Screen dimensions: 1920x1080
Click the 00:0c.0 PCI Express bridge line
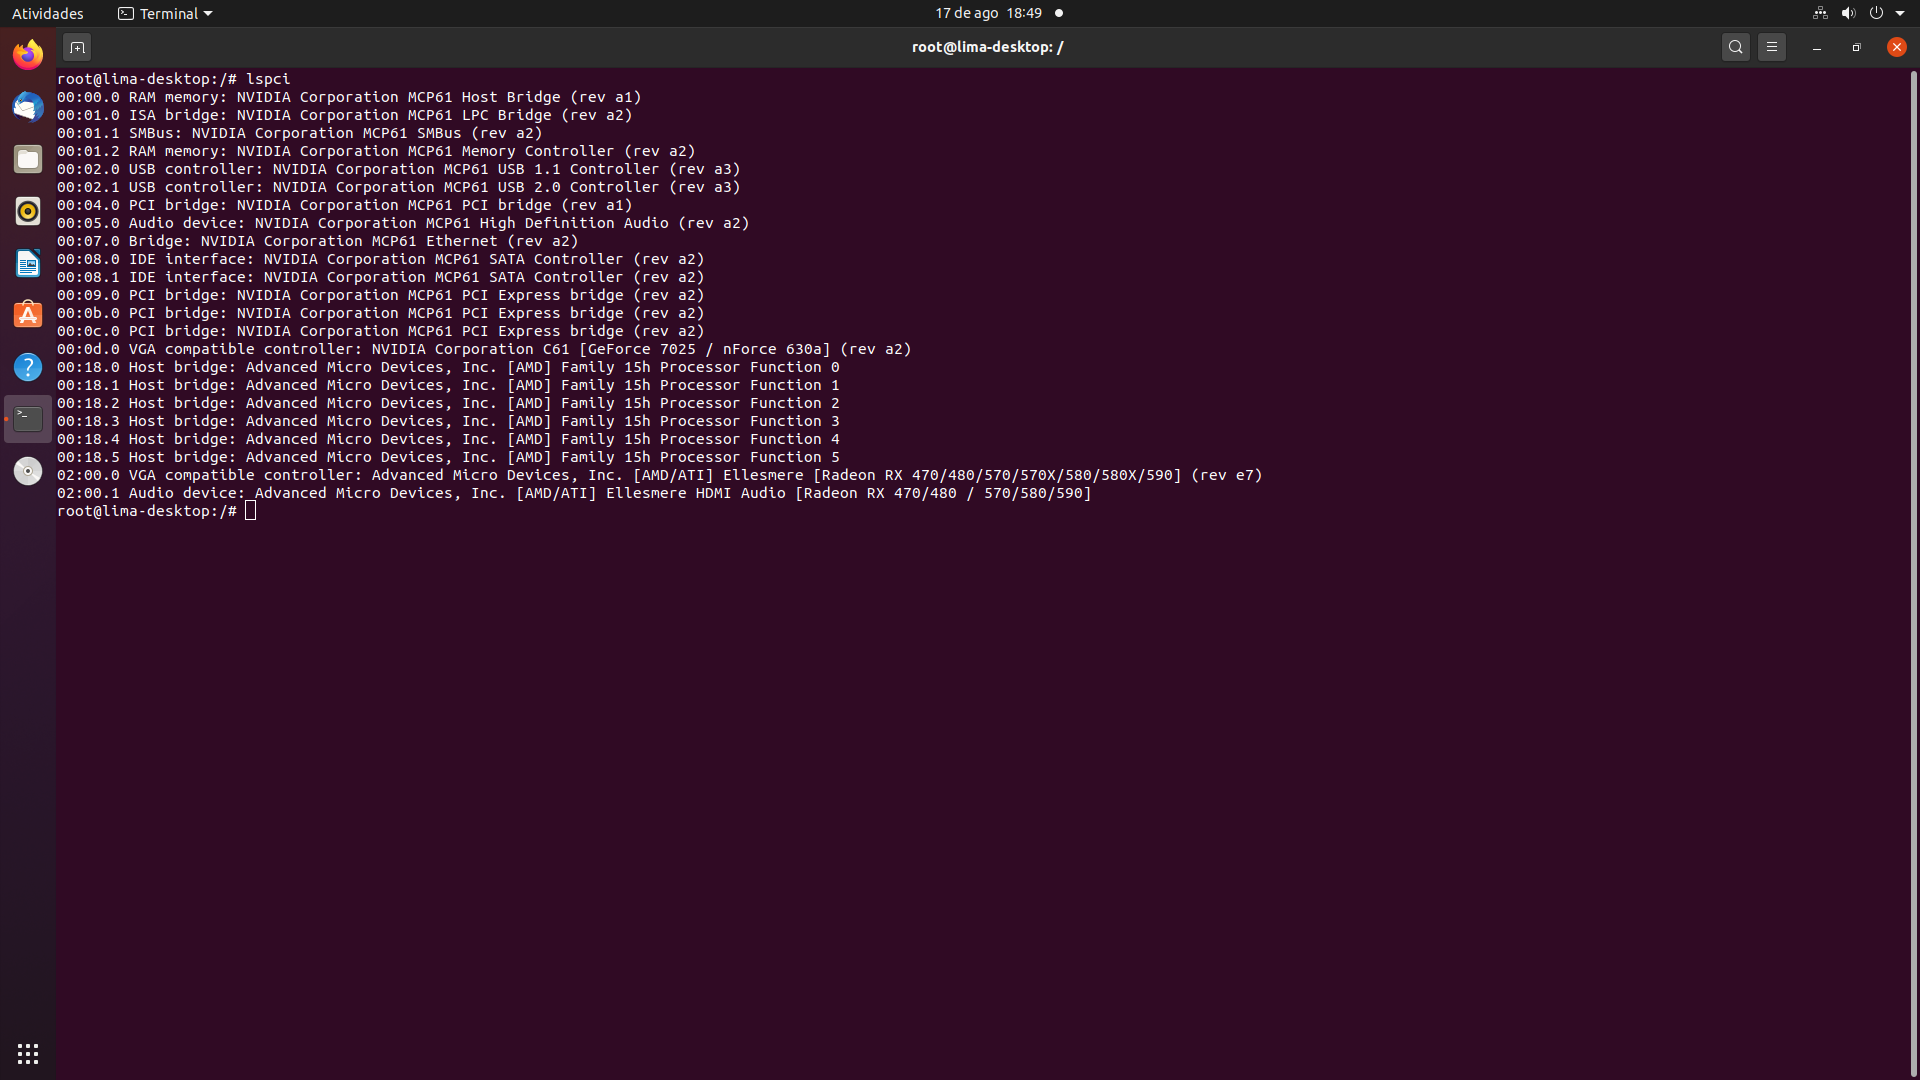(x=381, y=331)
